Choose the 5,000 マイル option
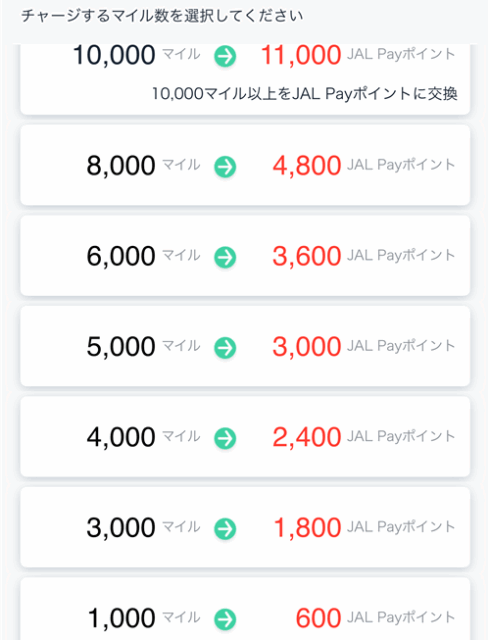The width and height of the screenshot is (490, 640). [245, 346]
